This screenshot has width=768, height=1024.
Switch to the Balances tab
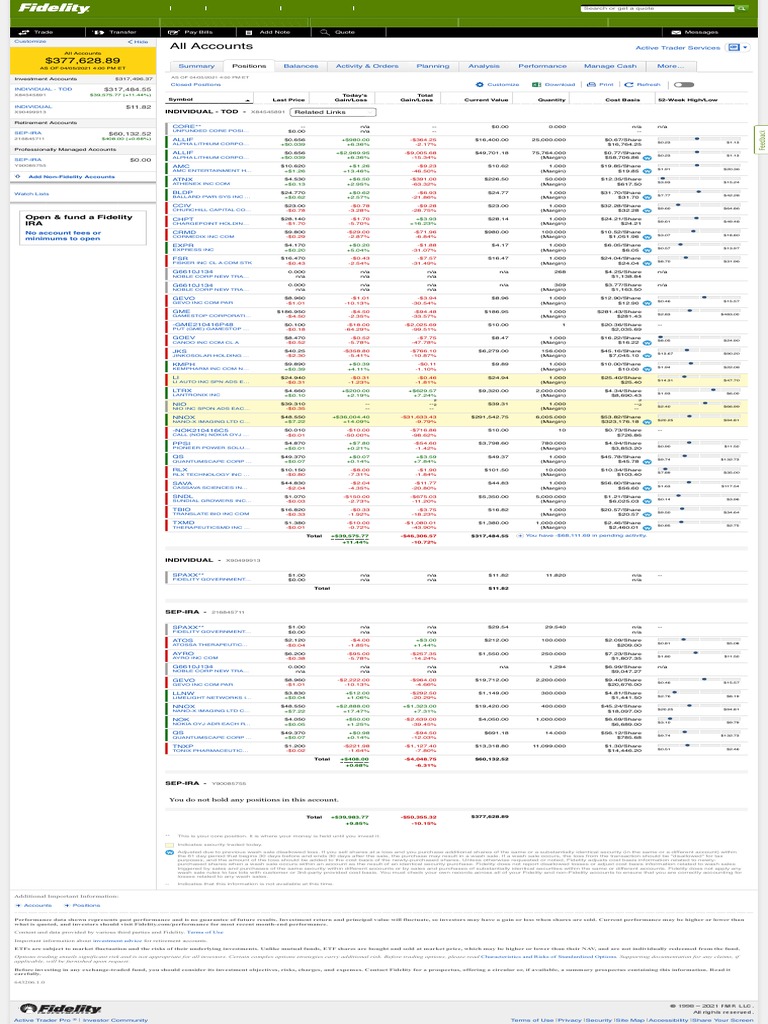point(301,66)
